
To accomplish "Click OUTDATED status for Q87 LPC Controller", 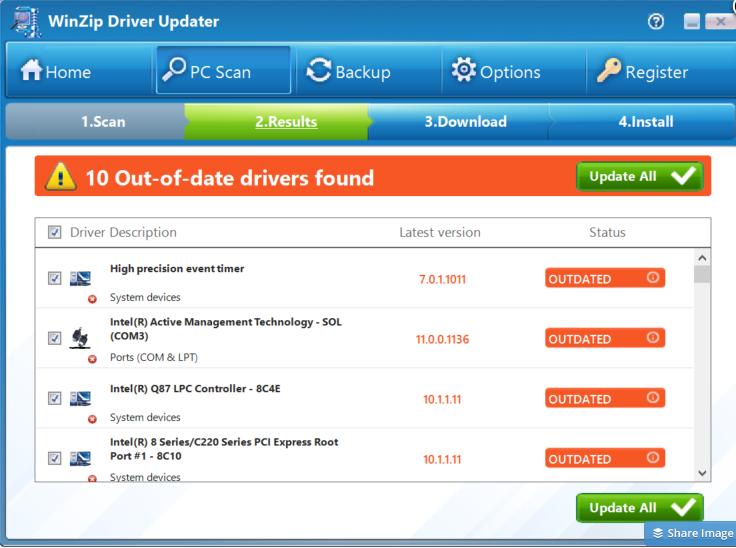I will 605,398.
